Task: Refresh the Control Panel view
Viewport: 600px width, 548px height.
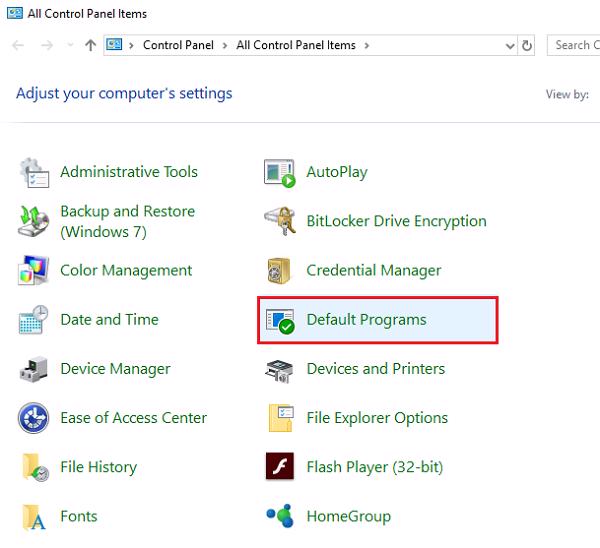Action: tap(527, 46)
